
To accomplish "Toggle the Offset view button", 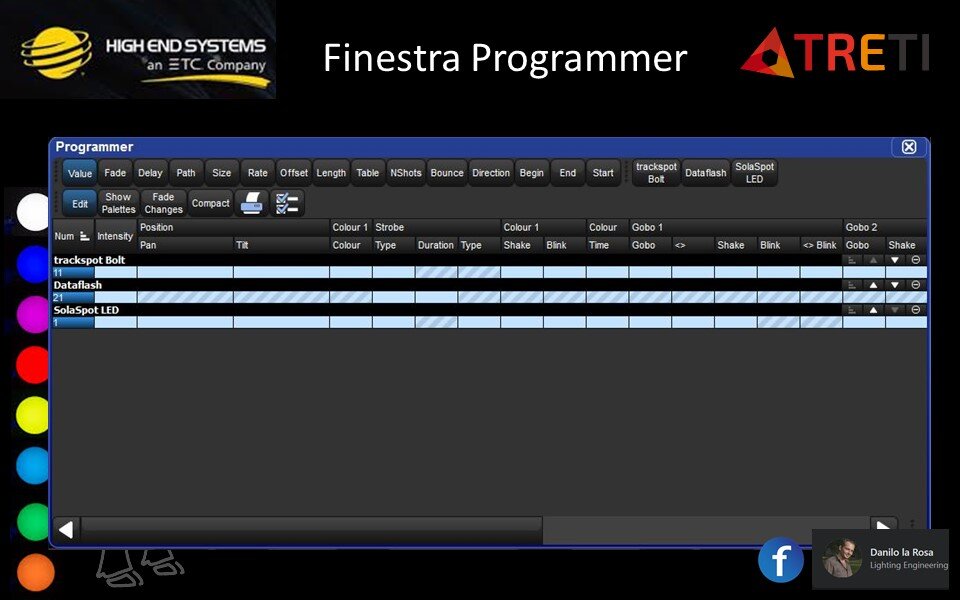I will pyautogui.click(x=294, y=173).
